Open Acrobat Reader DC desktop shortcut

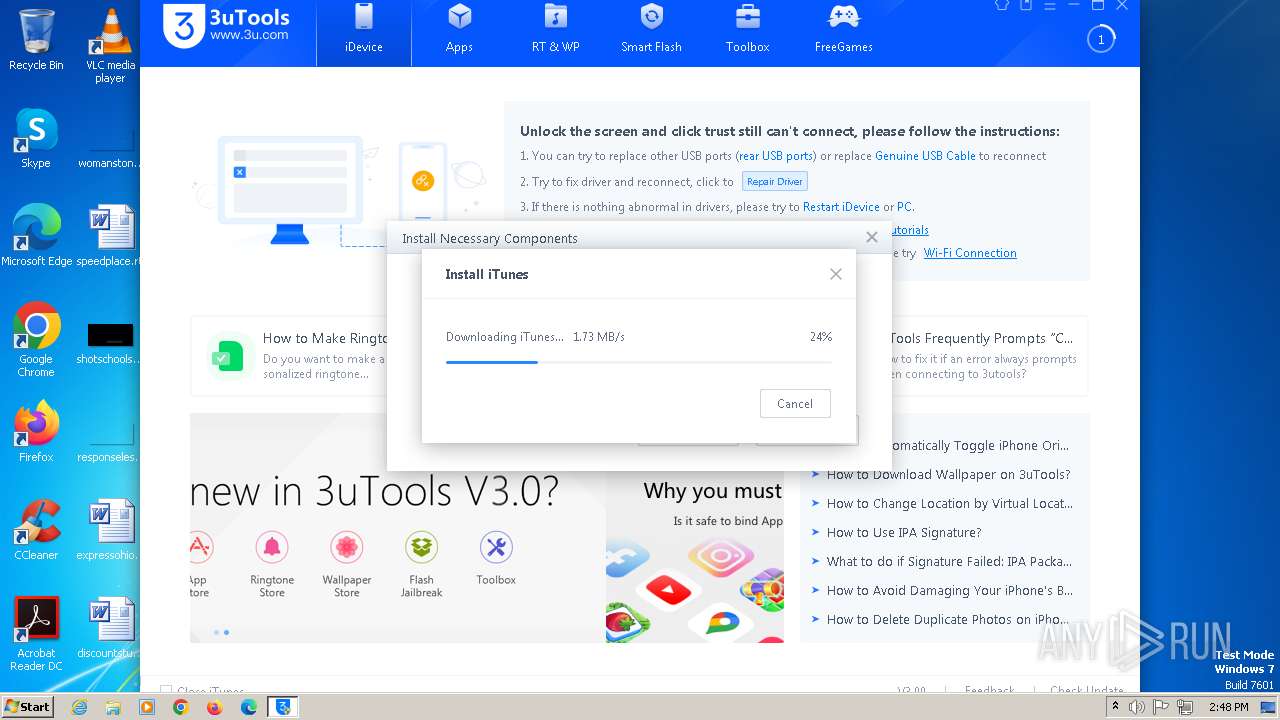click(36, 635)
